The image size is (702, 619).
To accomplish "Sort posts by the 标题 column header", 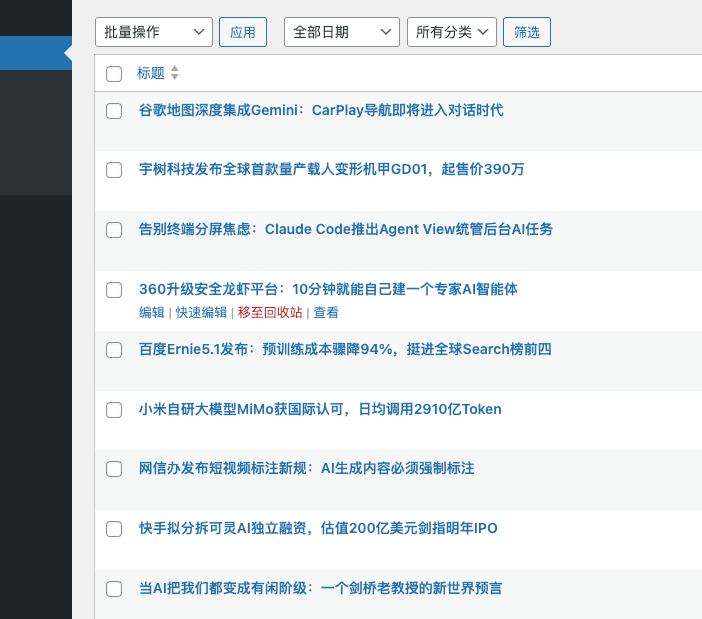I will click(x=151, y=73).
